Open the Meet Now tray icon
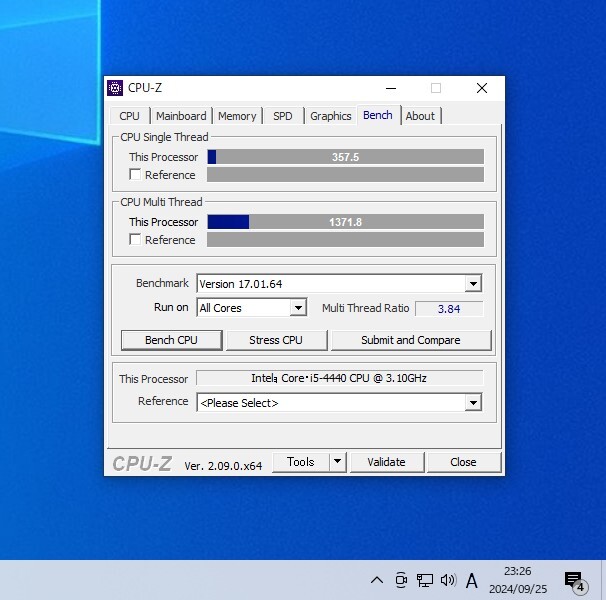The height and width of the screenshot is (600, 606). [x=401, y=580]
